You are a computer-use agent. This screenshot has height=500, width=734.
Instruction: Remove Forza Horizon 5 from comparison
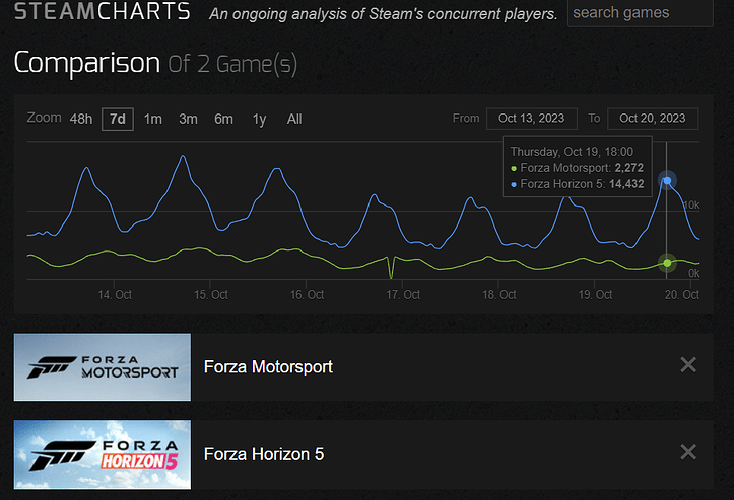coord(688,452)
